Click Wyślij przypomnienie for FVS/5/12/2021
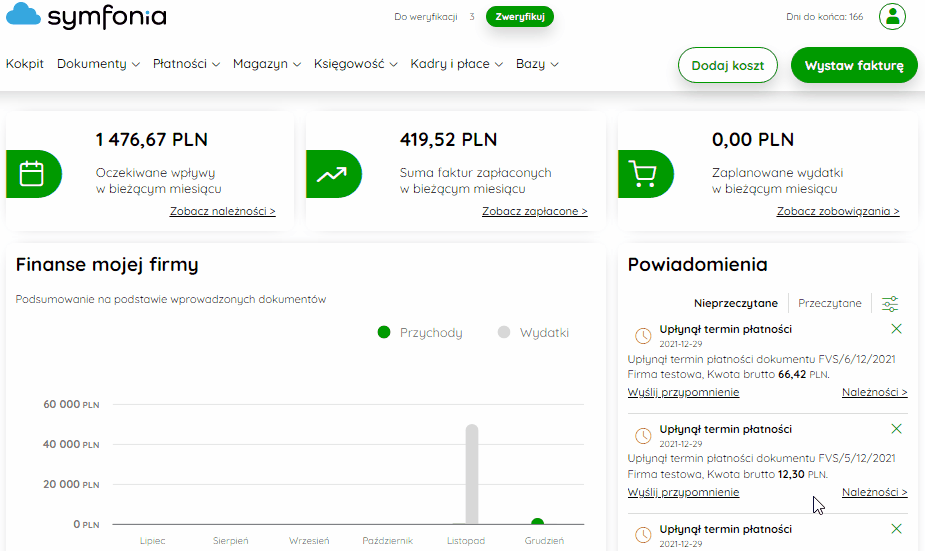Screen dimensions: 925x551 coord(683,492)
